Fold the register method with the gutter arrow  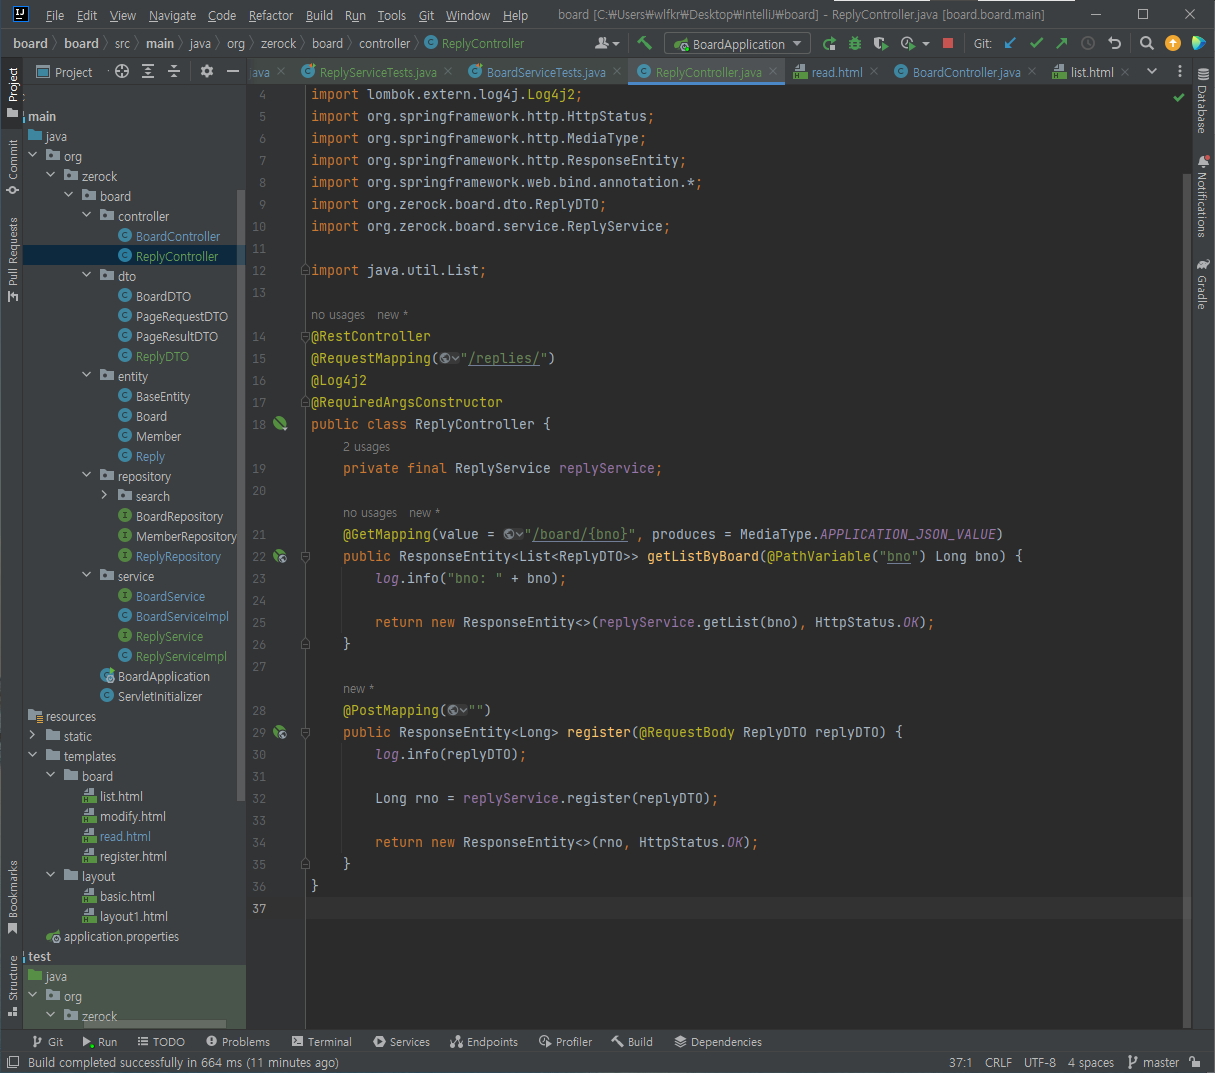305,732
